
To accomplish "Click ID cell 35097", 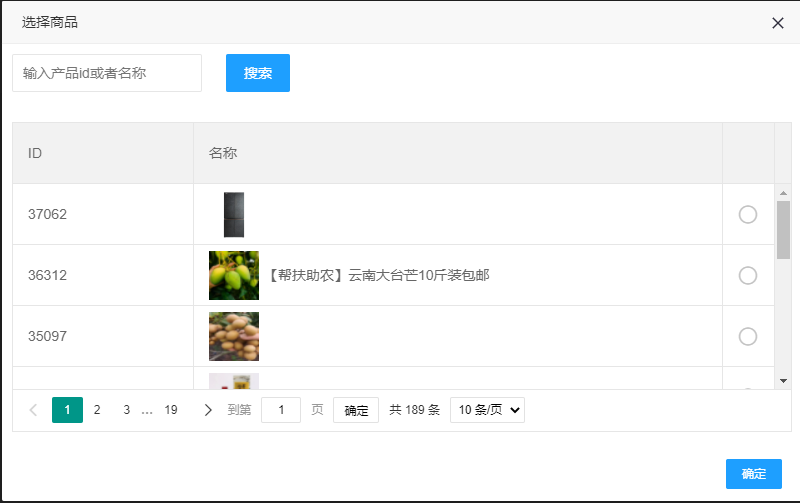I will click(103, 336).
